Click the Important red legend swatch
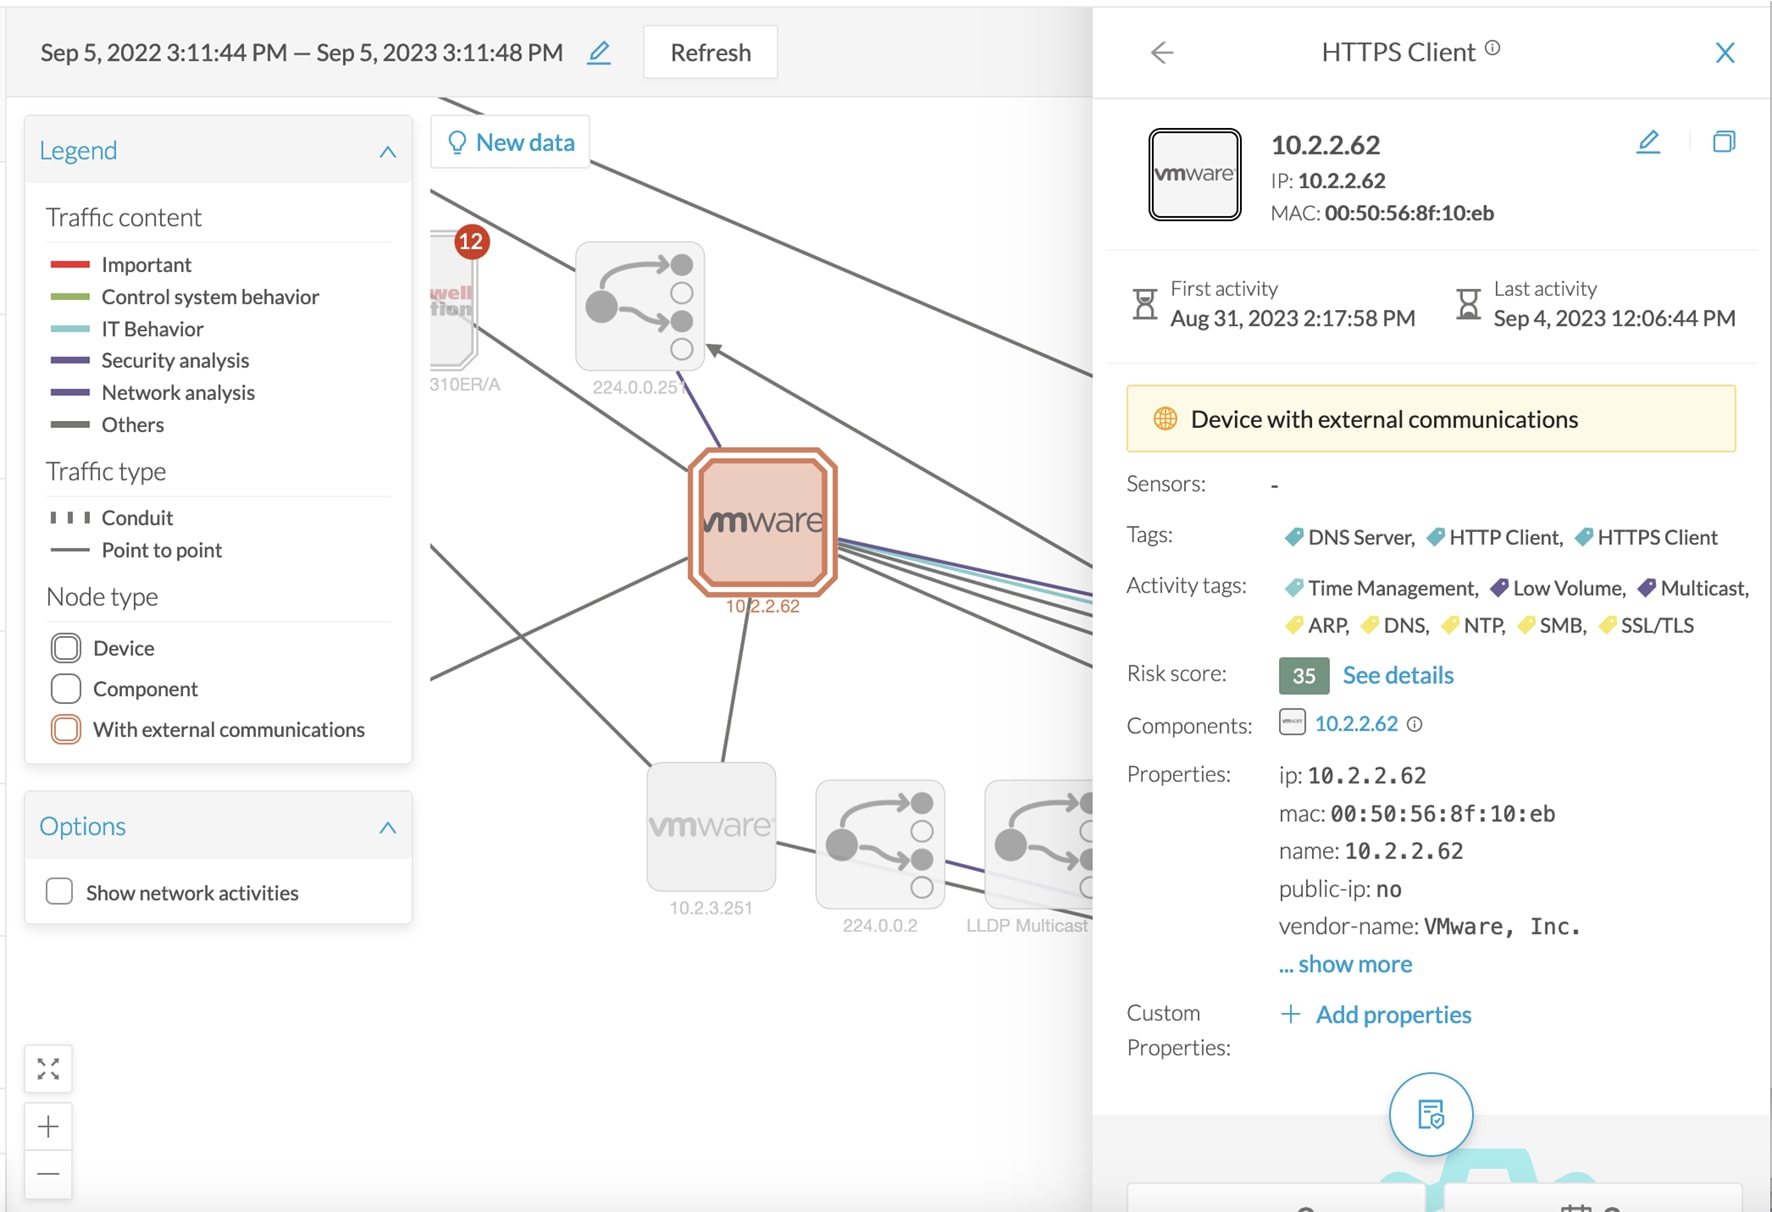Screen dimensions: 1772x1212 point(70,265)
